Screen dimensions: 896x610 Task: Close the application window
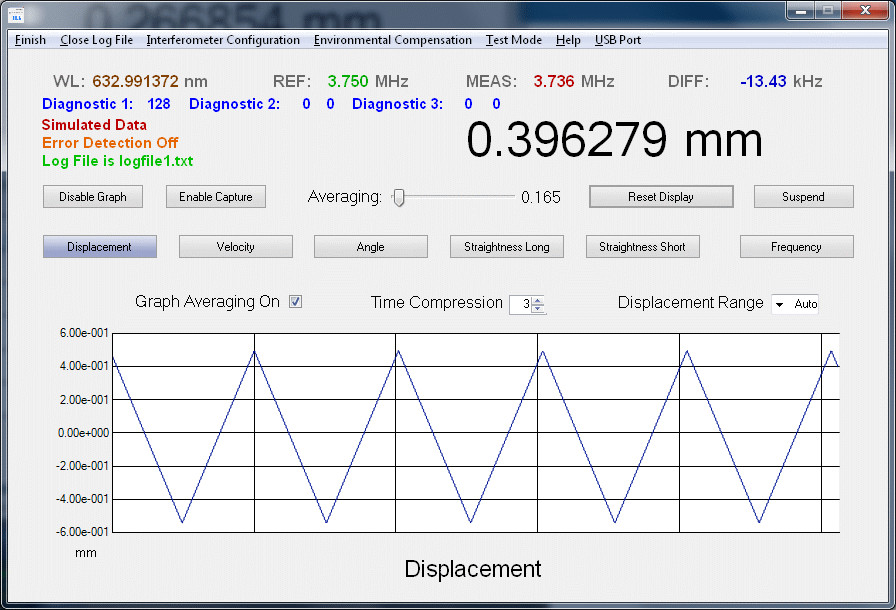coord(865,10)
